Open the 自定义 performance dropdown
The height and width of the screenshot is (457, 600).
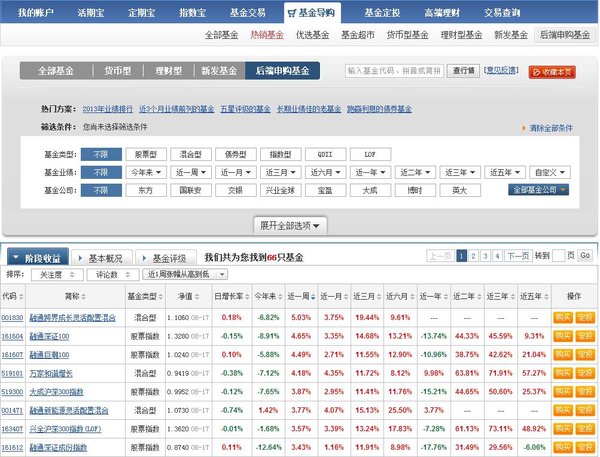[x=550, y=172]
